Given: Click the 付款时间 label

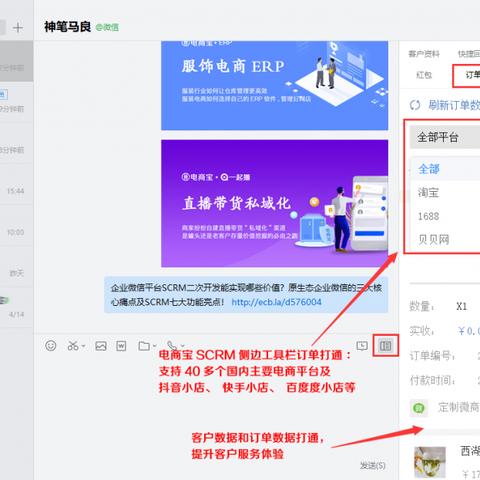Looking at the screenshot, I should click(x=432, y=380).
